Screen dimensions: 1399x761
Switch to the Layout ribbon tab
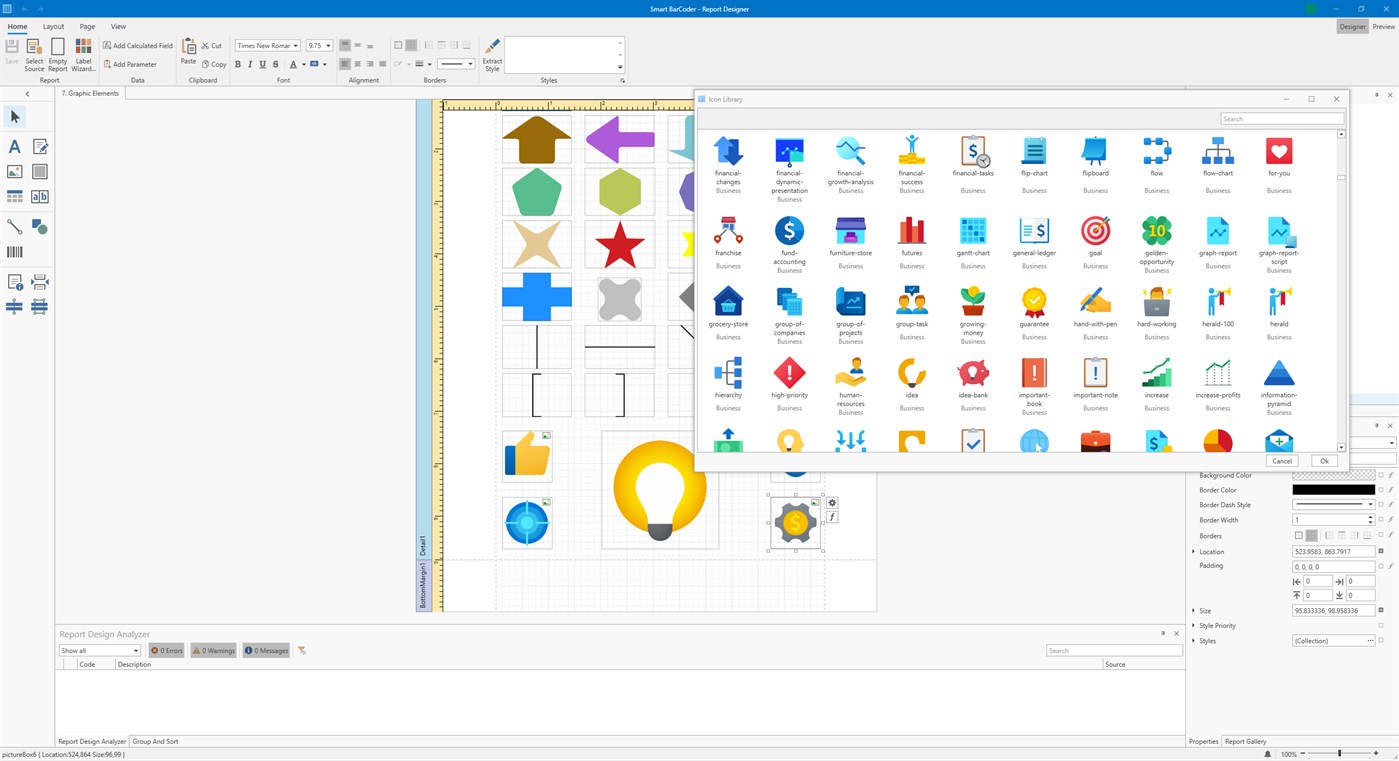[54, 26]
